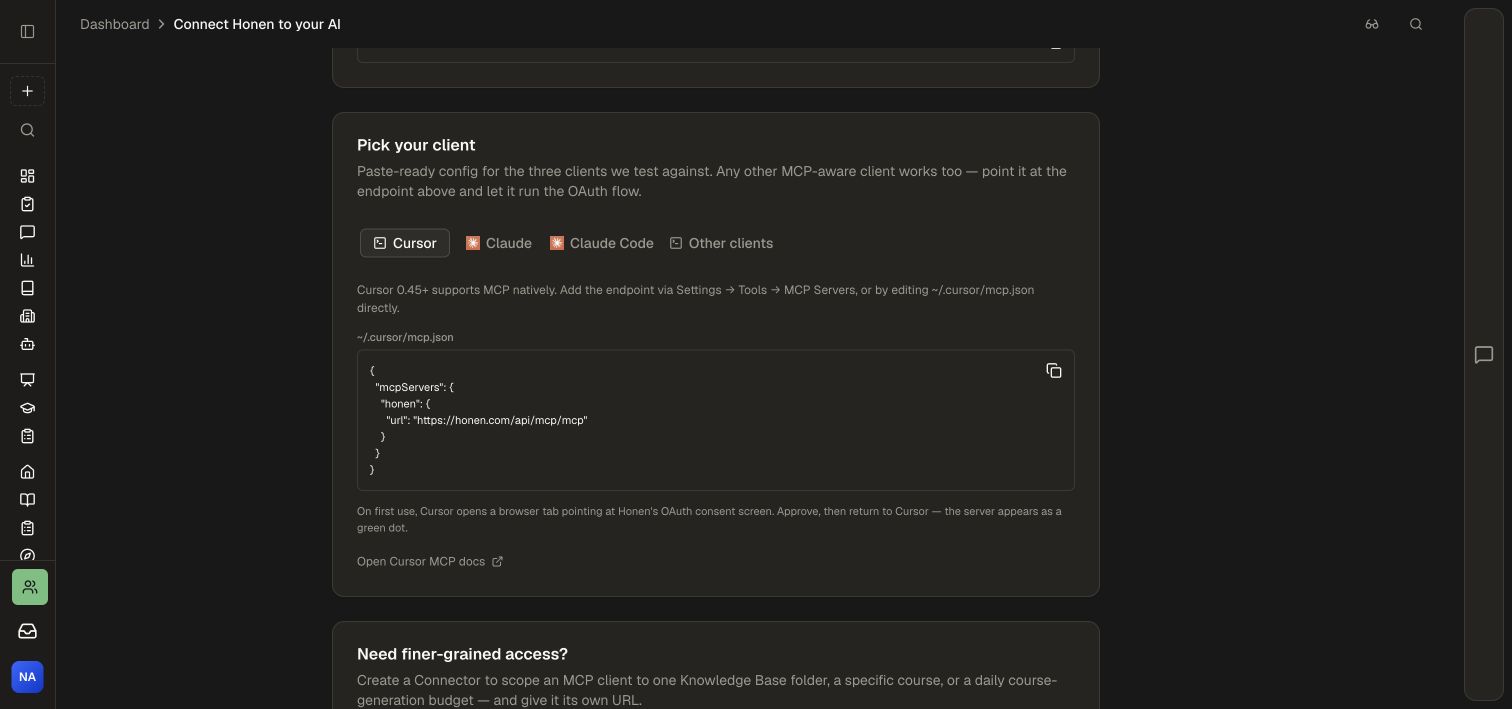Open the green users icon in sidebar
The image size is (1512, 709).
coord(30,587)
